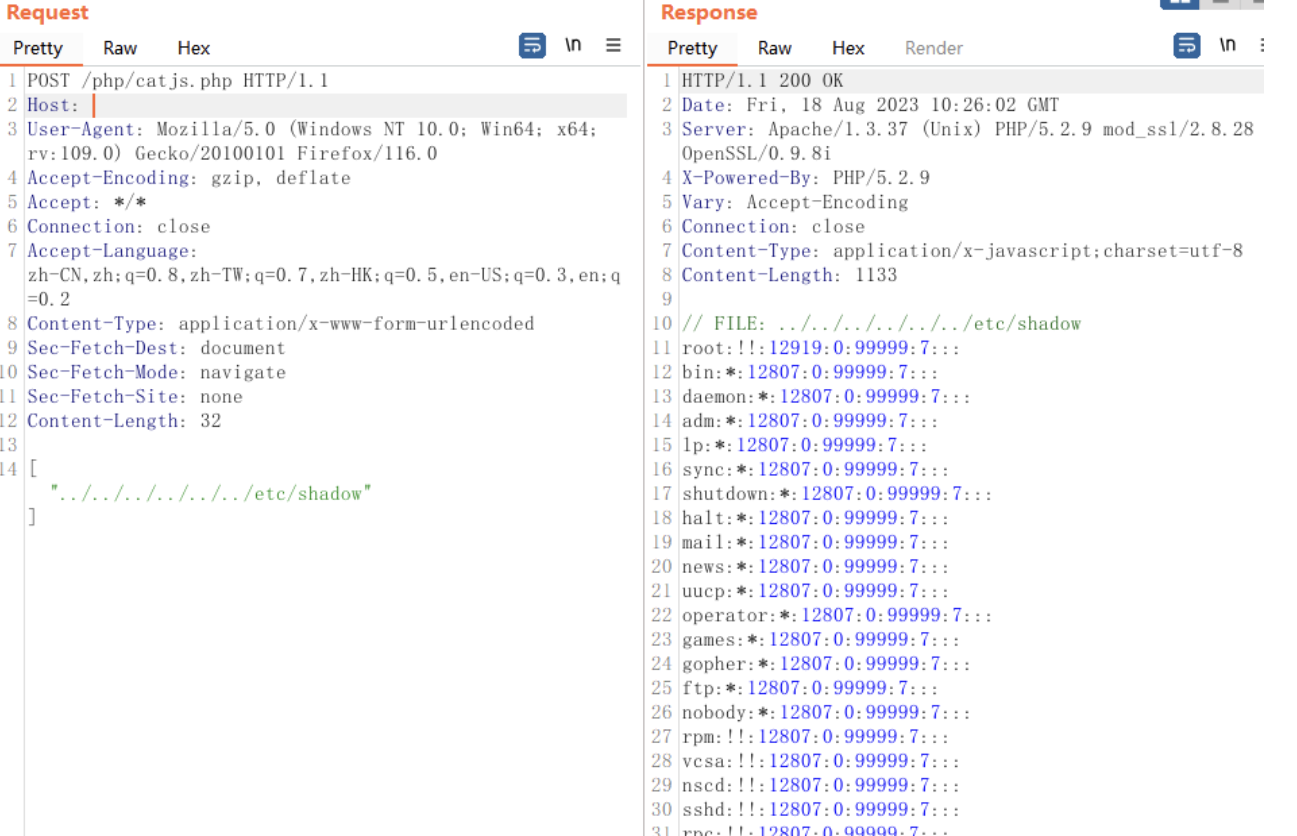
Task: Click the HTTP/1.1 200 OK status line
Action: point(762,81)
